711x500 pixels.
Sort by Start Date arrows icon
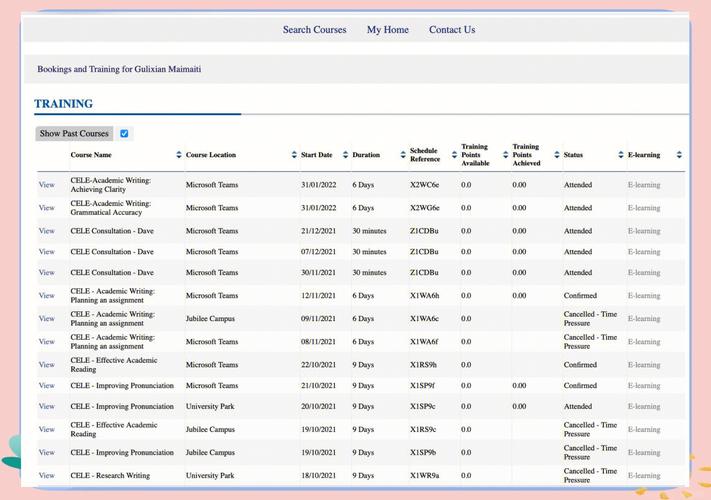(x=345, y=155)
